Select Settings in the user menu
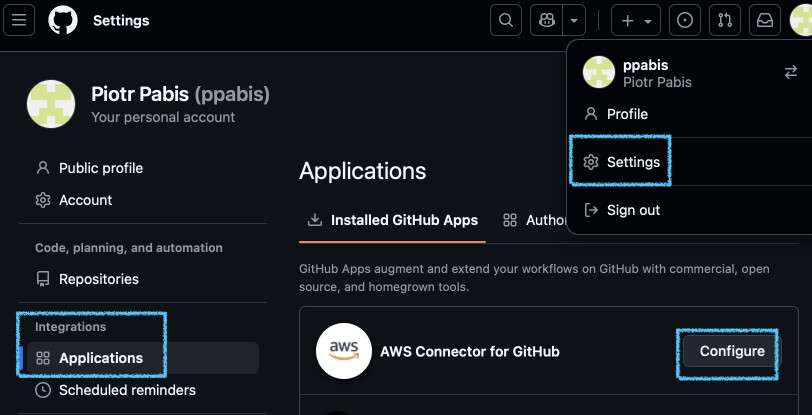 tap(633, 162)
